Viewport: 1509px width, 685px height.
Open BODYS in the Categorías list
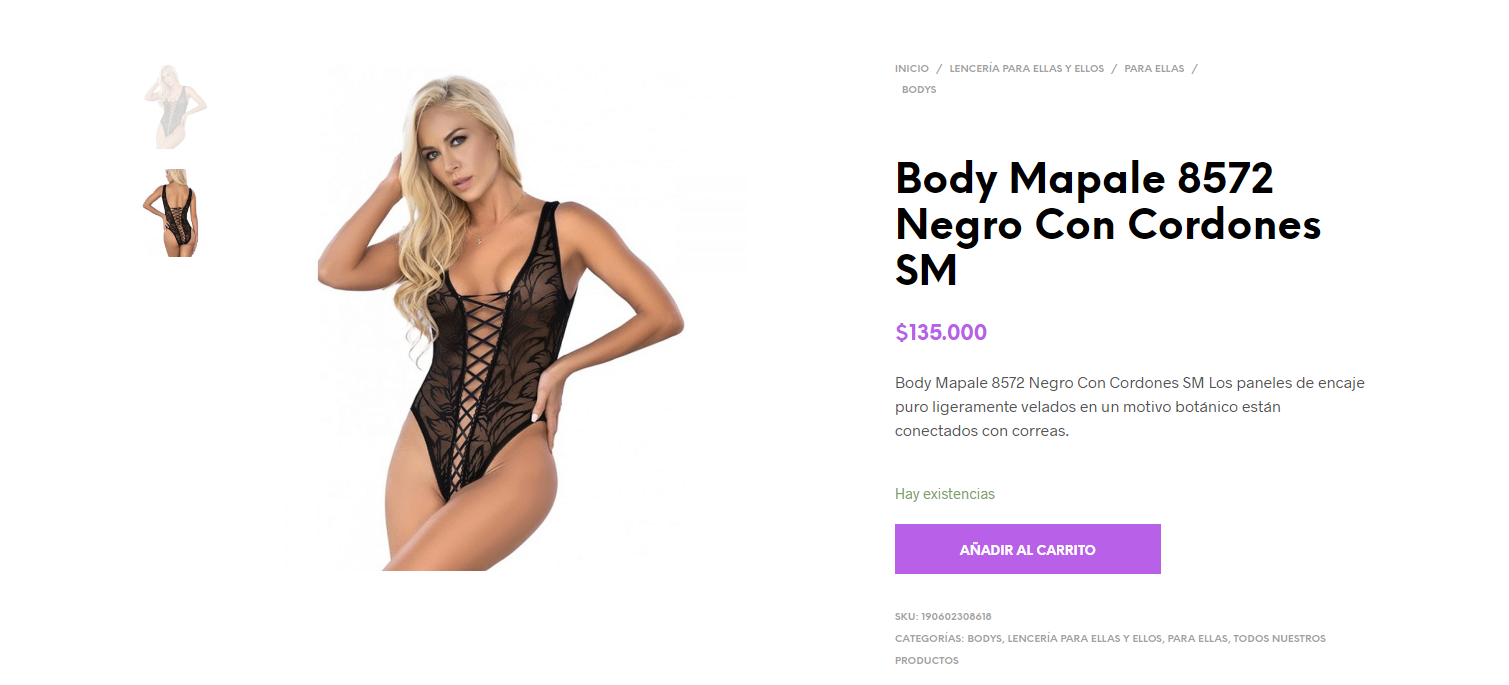tap(984, 639)
